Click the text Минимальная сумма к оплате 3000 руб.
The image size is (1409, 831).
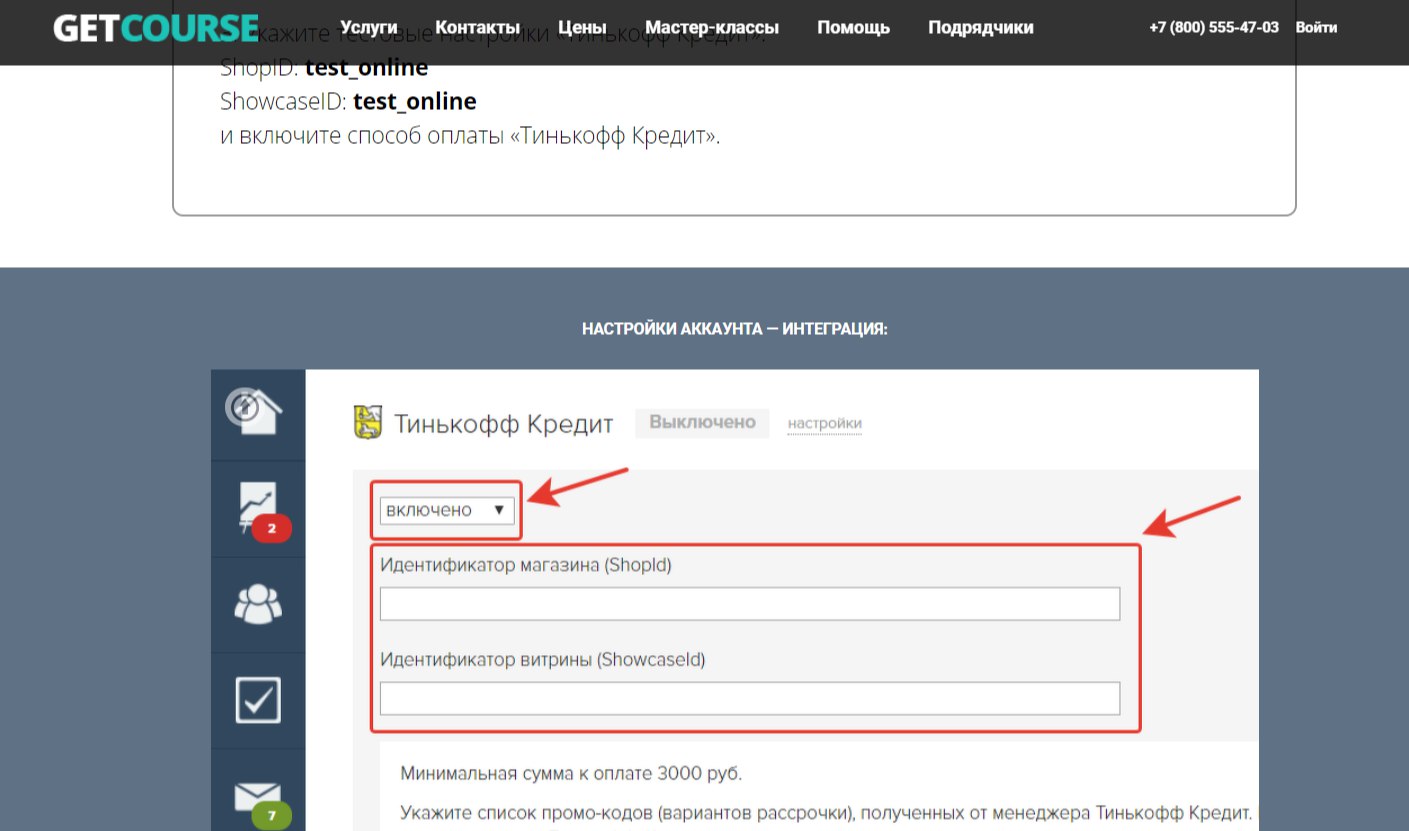[x=571, y=774]
